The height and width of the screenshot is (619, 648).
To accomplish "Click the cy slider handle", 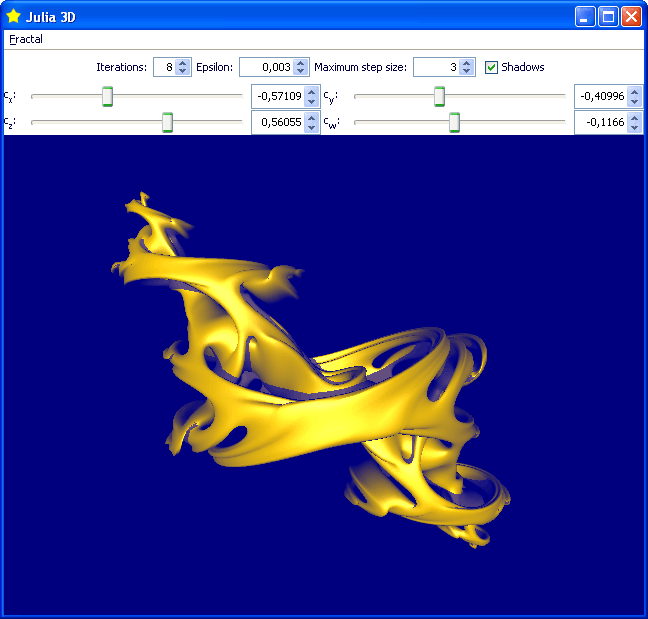I will pyautogui.click(x=439, y=96).
